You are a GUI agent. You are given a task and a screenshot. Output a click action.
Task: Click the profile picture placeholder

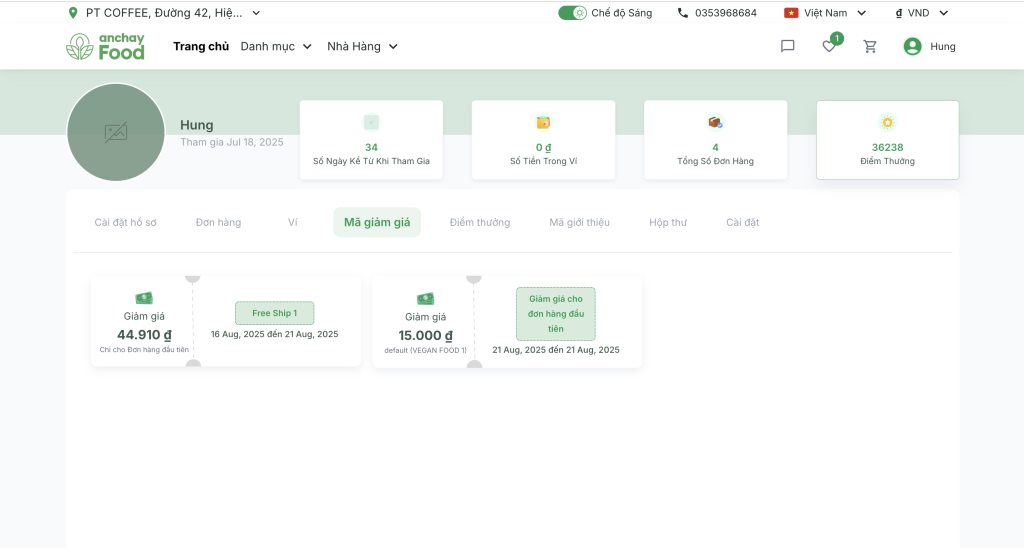pyautogui.click(x=116, y=132)
